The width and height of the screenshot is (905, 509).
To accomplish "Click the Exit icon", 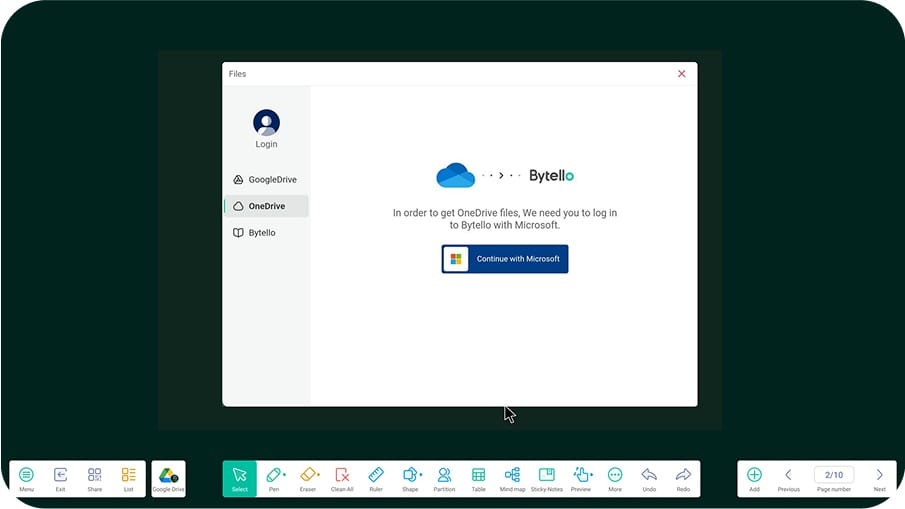I will coord(60,478).
